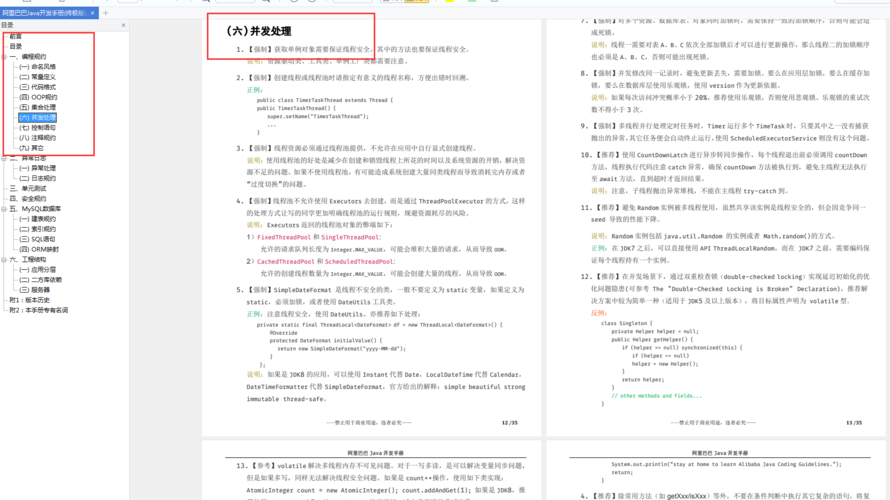This screenshot has width=890, height=500.
Task: Click the red SingleThreadPool text
Action: (x=350, y=237)
